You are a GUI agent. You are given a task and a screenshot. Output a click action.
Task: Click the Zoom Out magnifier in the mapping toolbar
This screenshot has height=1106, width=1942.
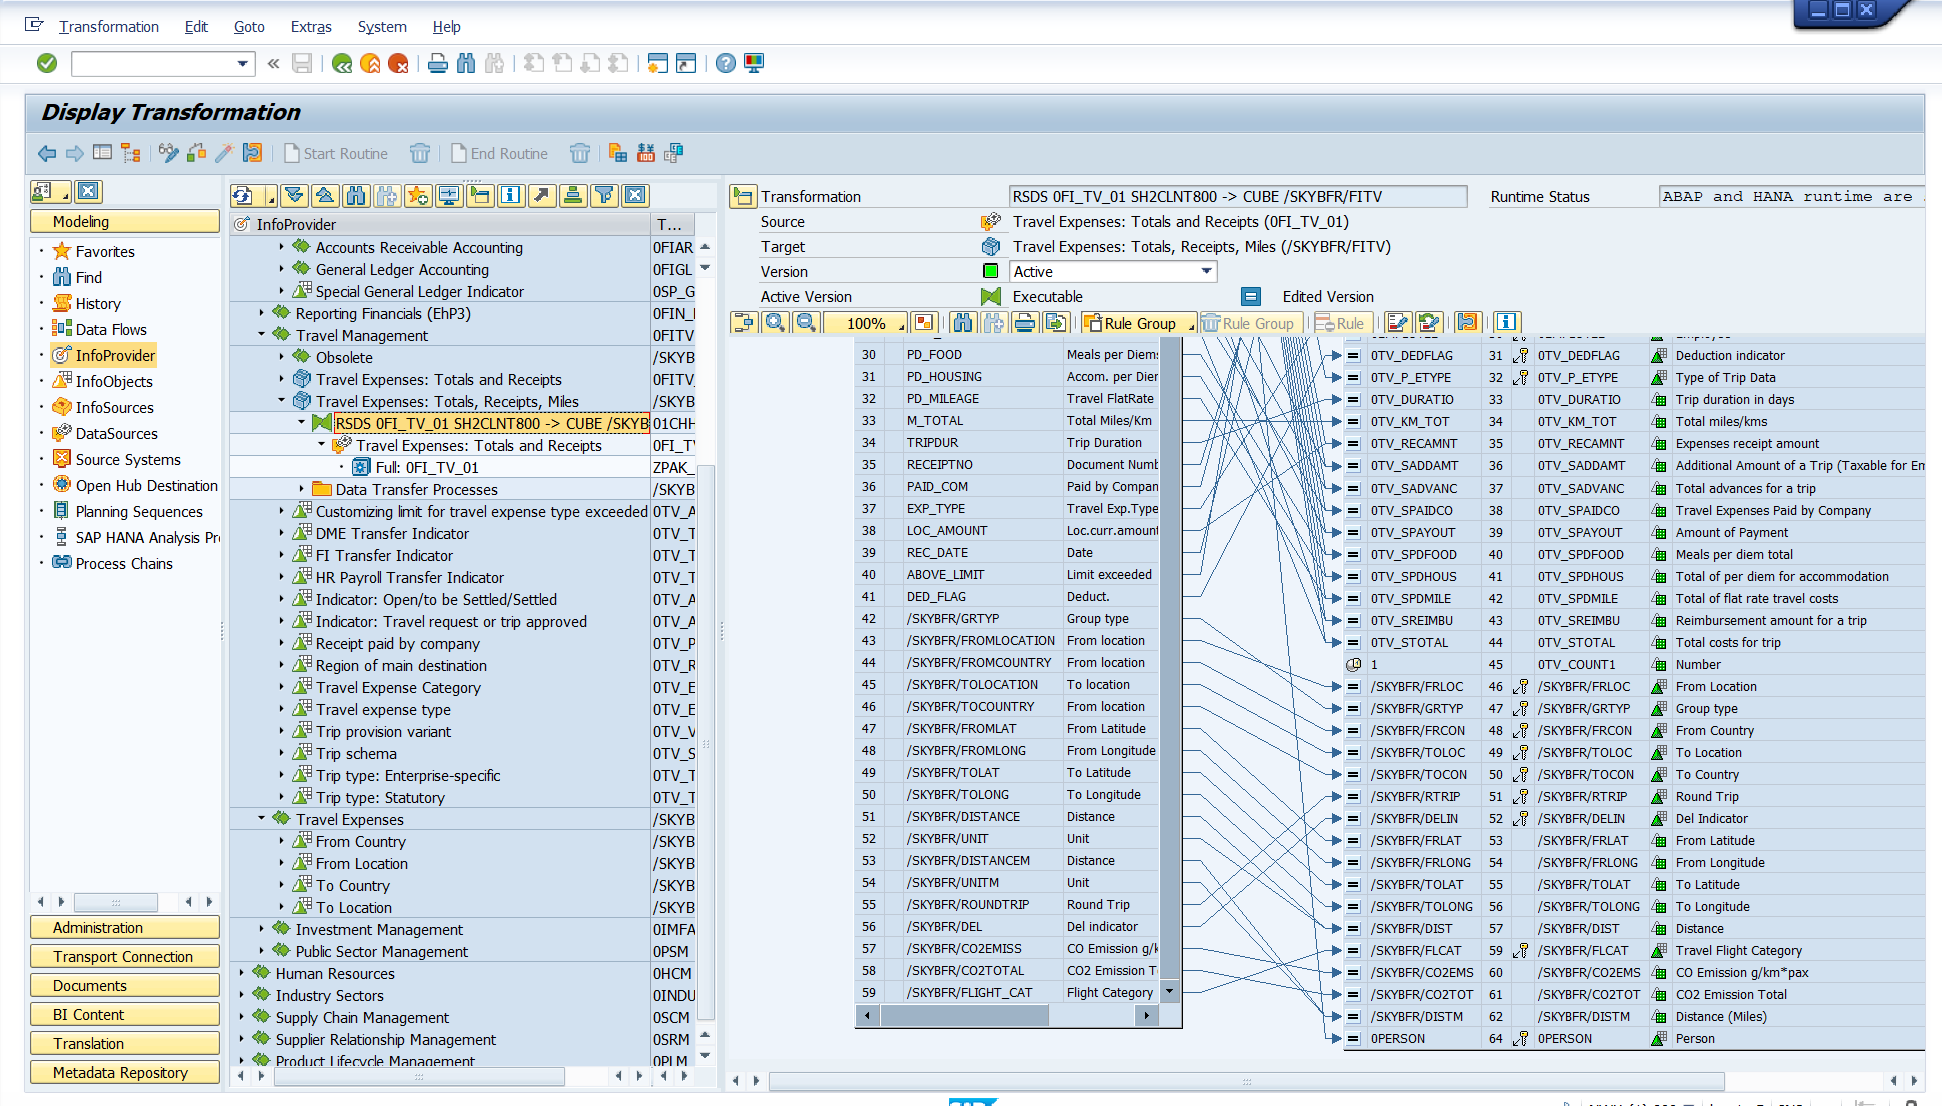[x=806, y=323]
